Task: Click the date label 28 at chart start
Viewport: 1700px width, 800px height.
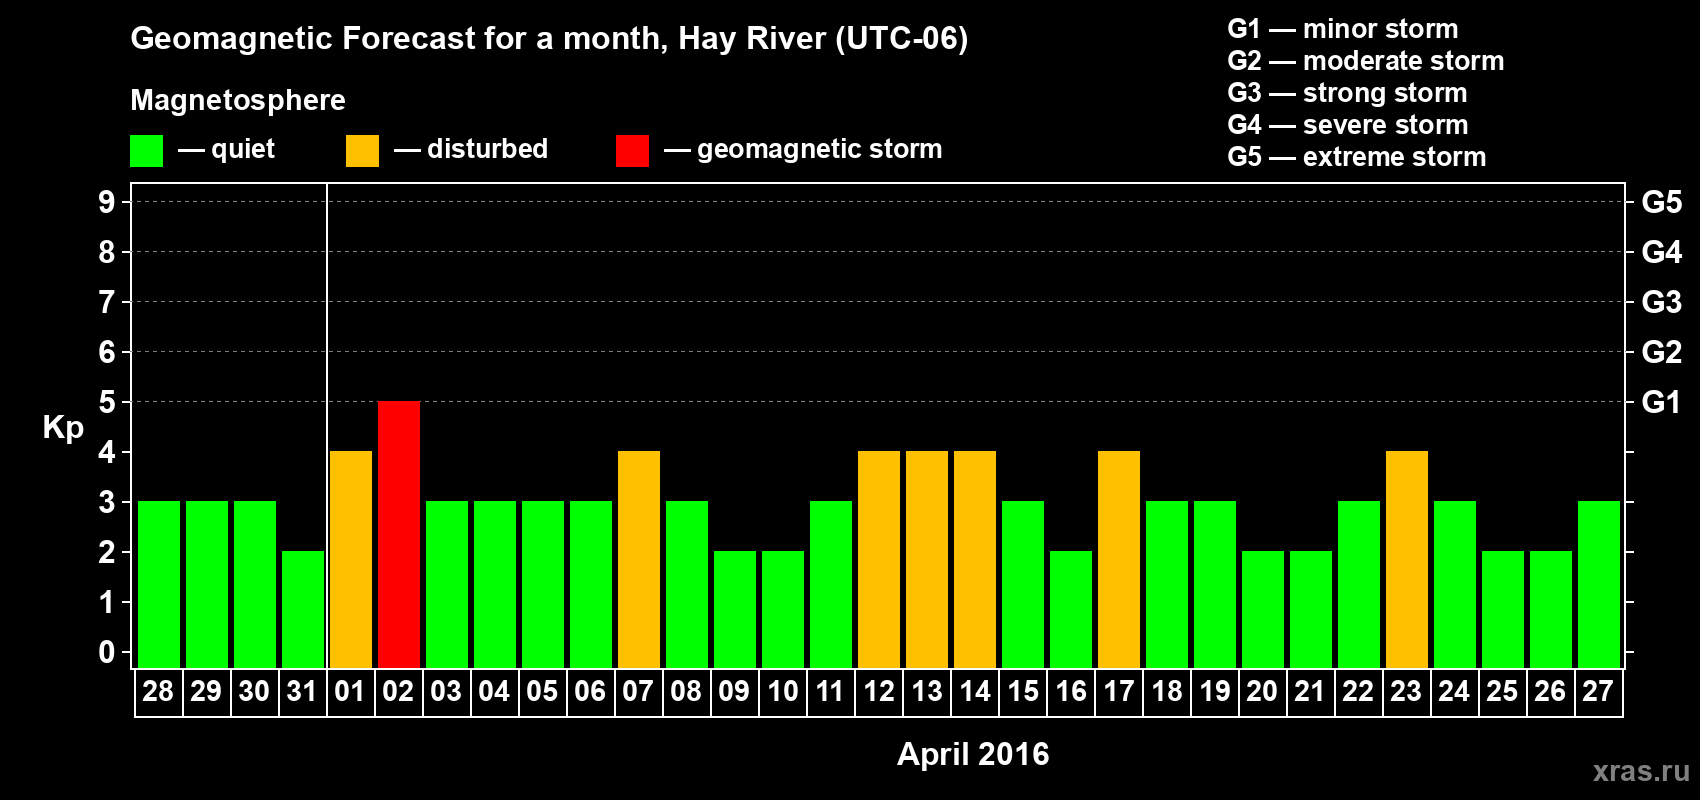Action: pyautogui.click(x=158, y=691)
